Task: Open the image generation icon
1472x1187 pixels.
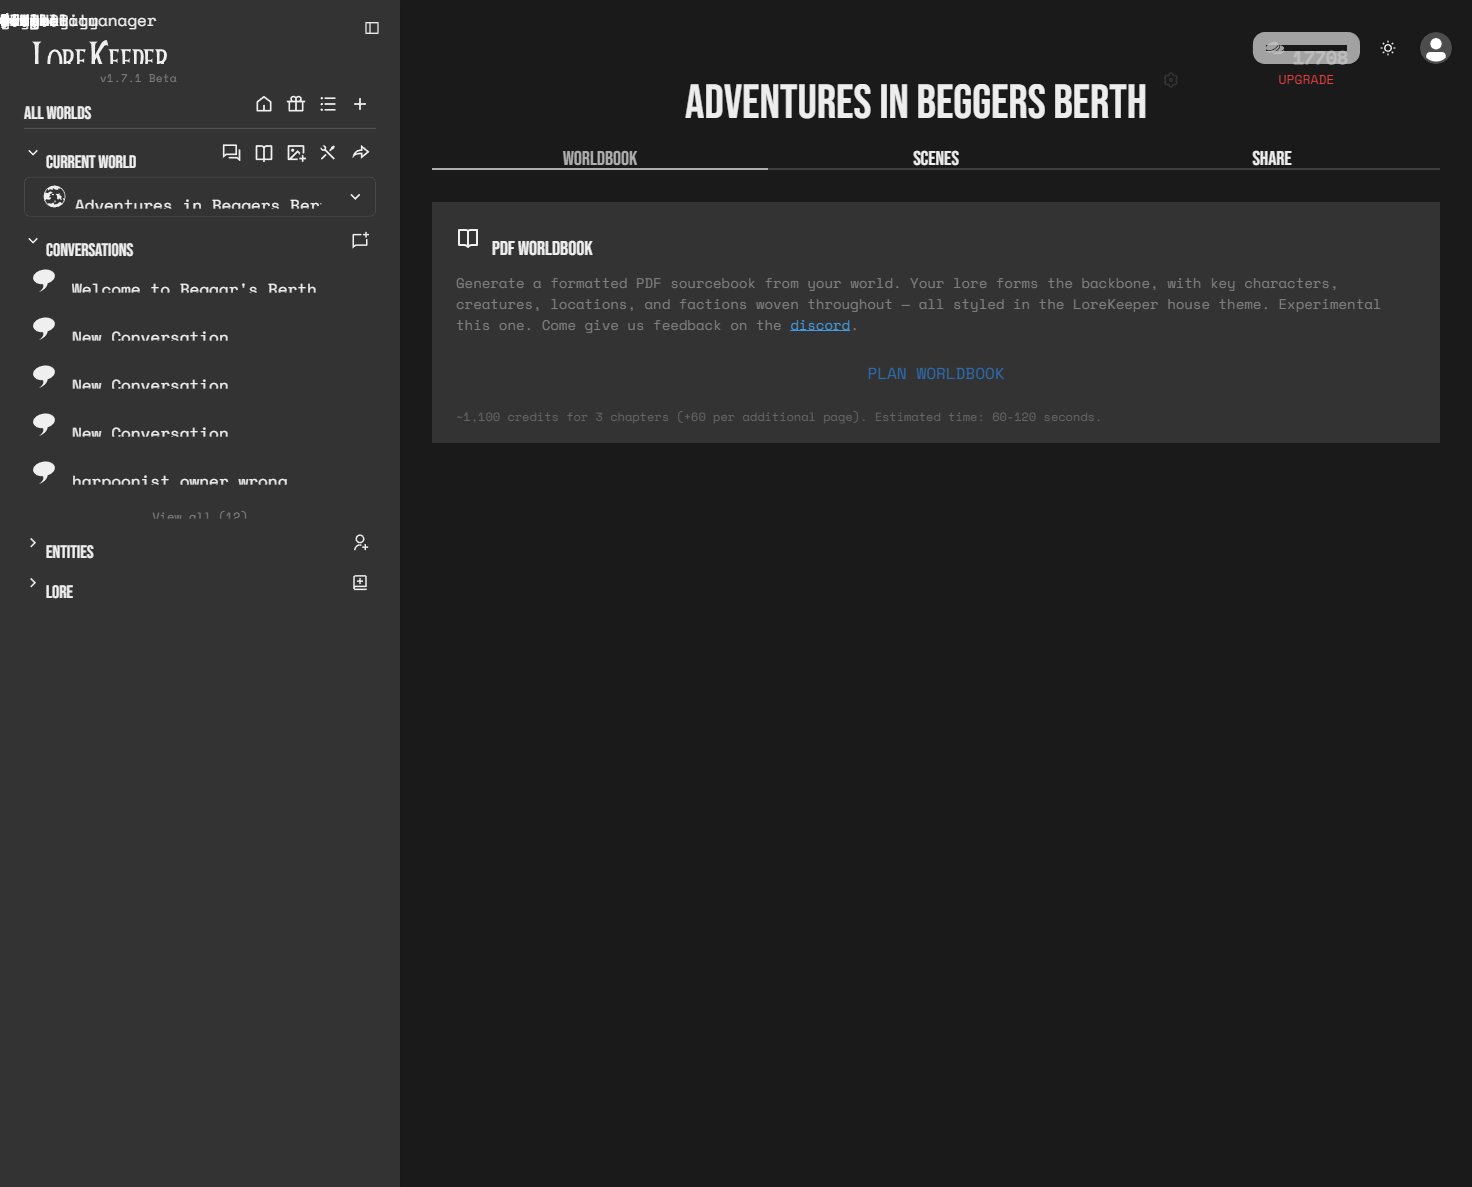Action: tap(296, 153)
